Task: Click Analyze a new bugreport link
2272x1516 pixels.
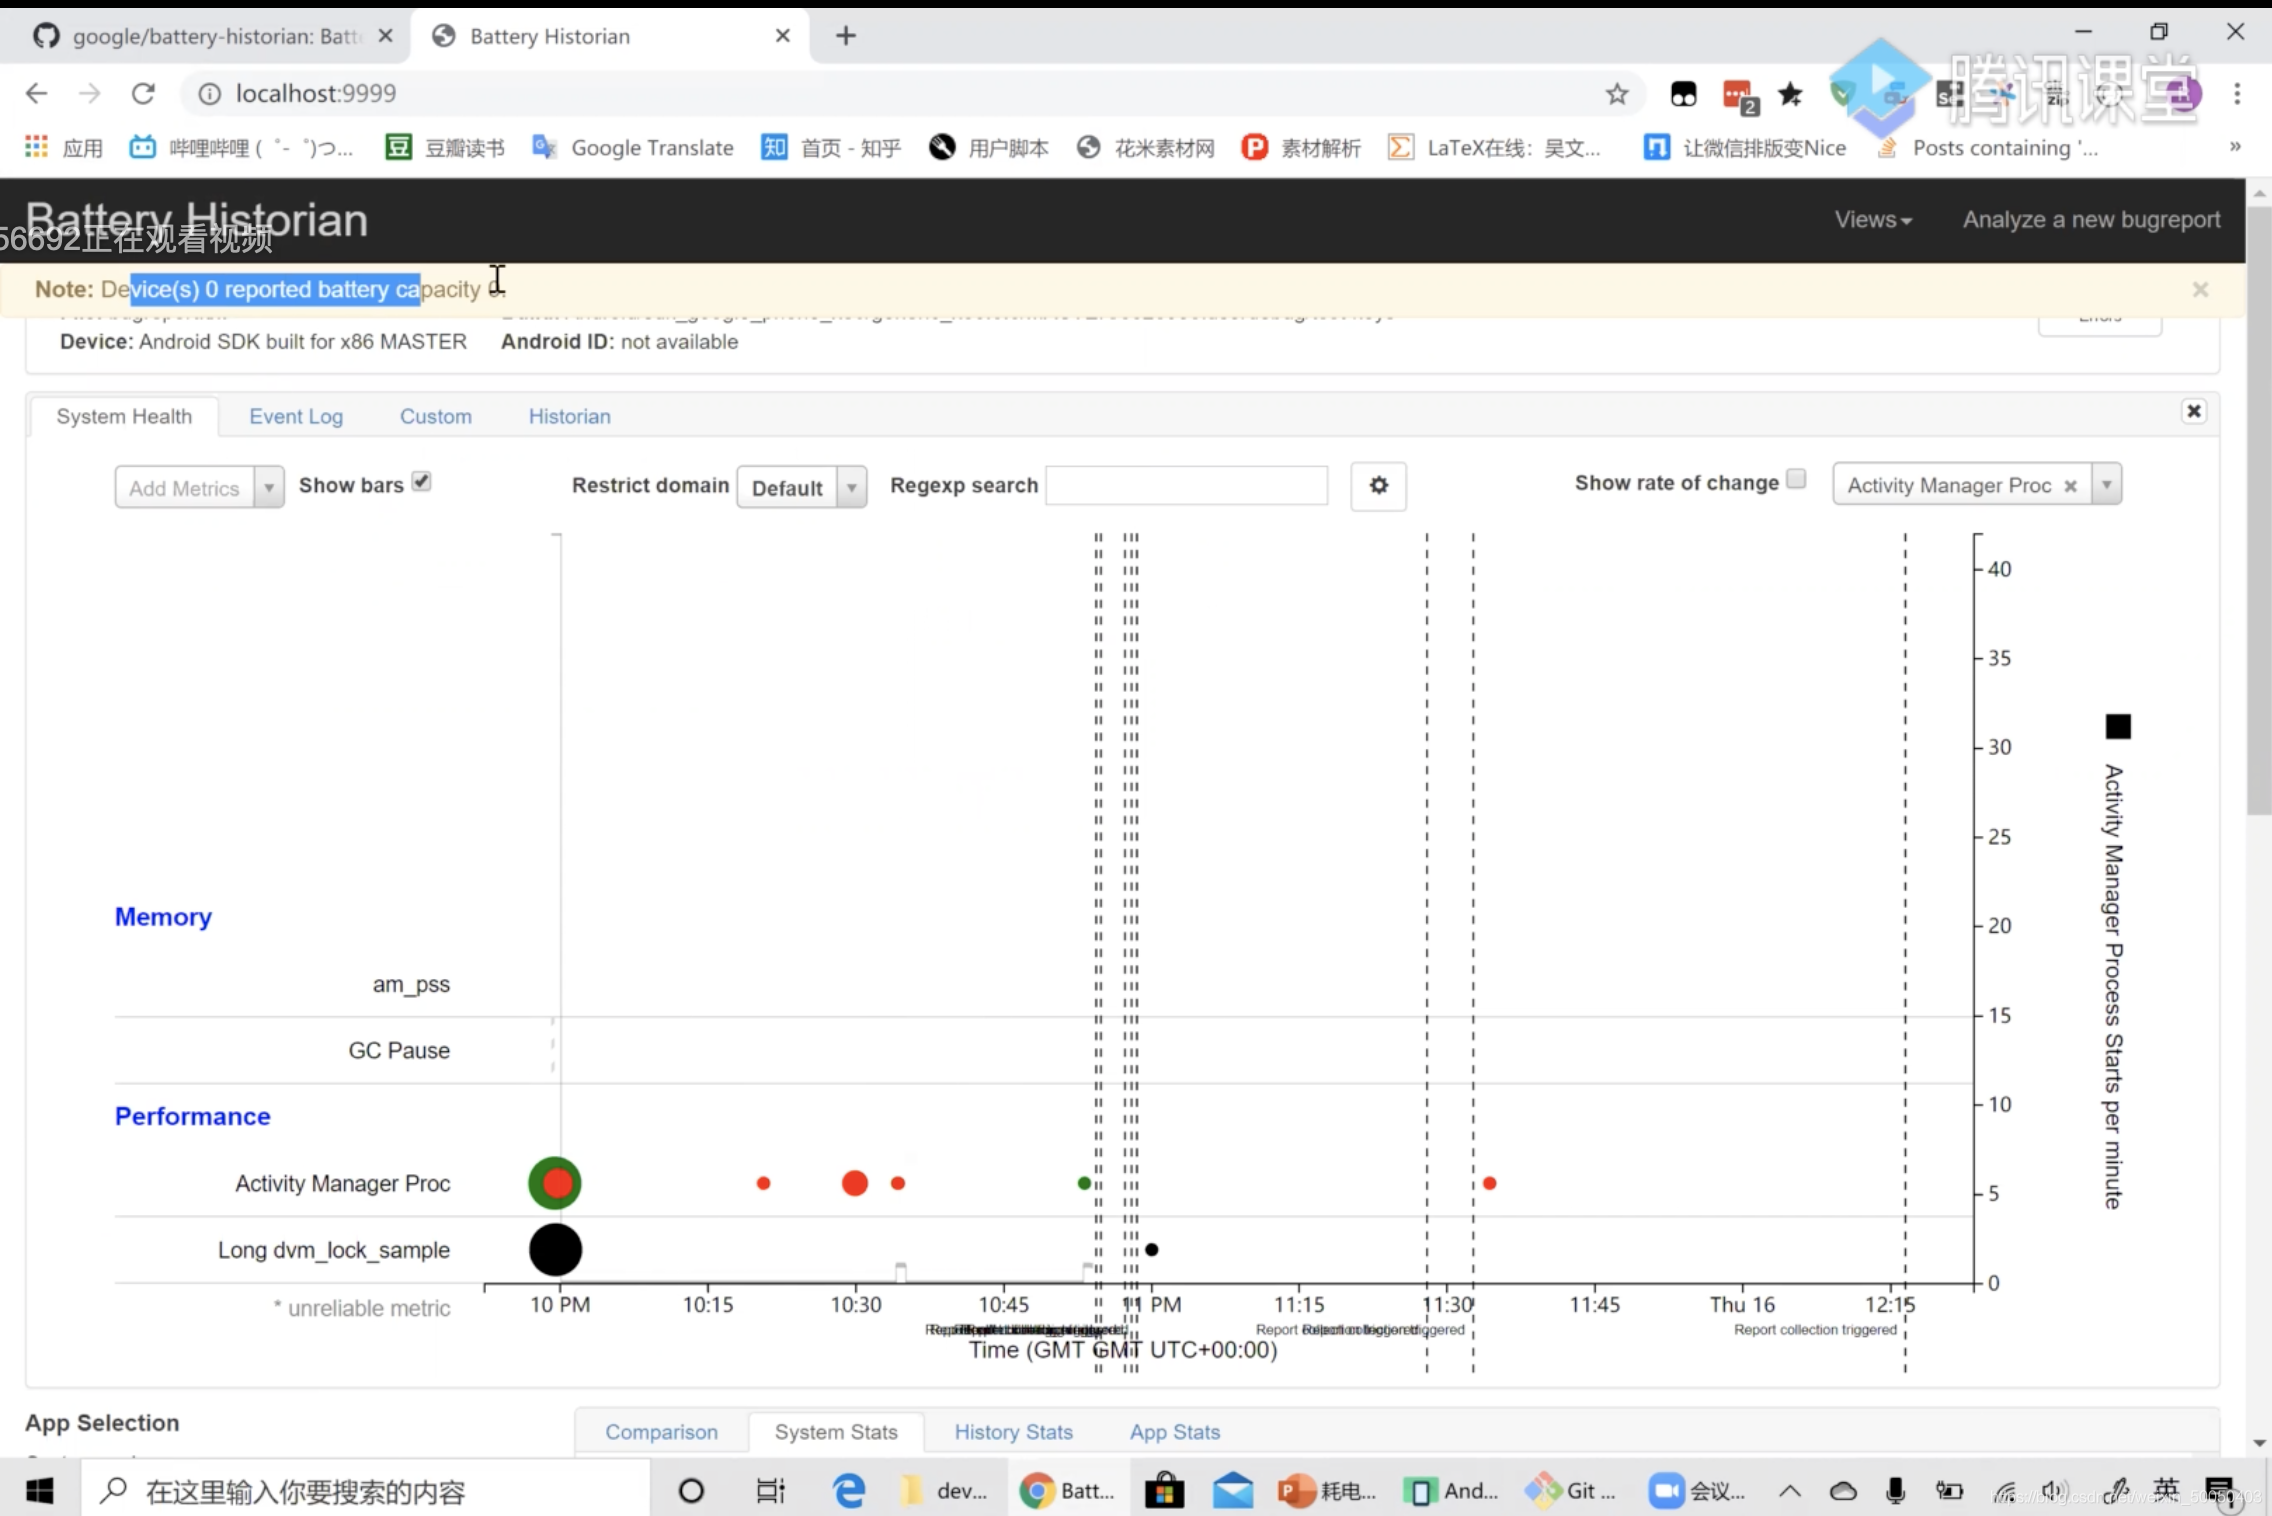Action: click(2091, 220)
